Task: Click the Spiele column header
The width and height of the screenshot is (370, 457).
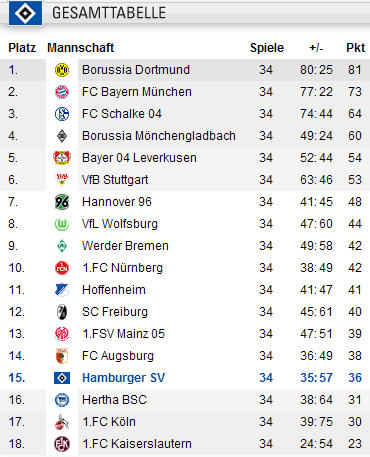Action: click(x=267, y=48)
